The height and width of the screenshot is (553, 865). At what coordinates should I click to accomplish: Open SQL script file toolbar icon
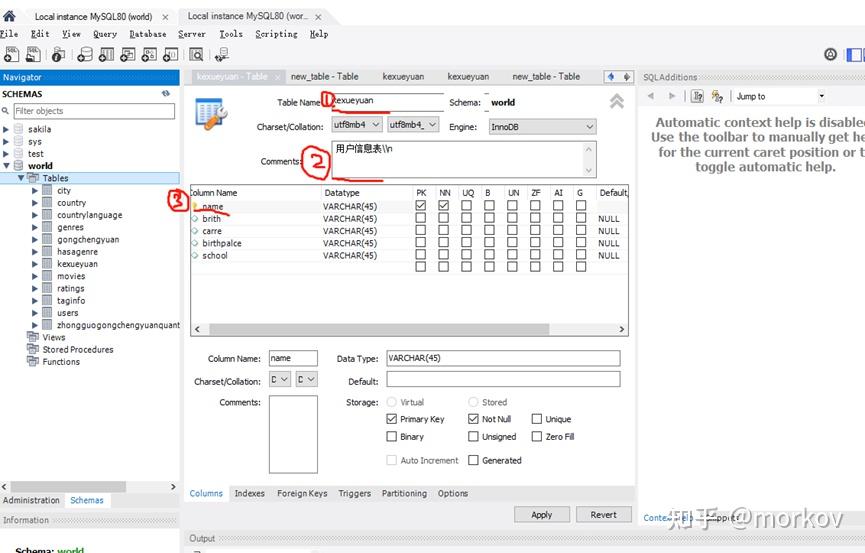coord(33,54)
